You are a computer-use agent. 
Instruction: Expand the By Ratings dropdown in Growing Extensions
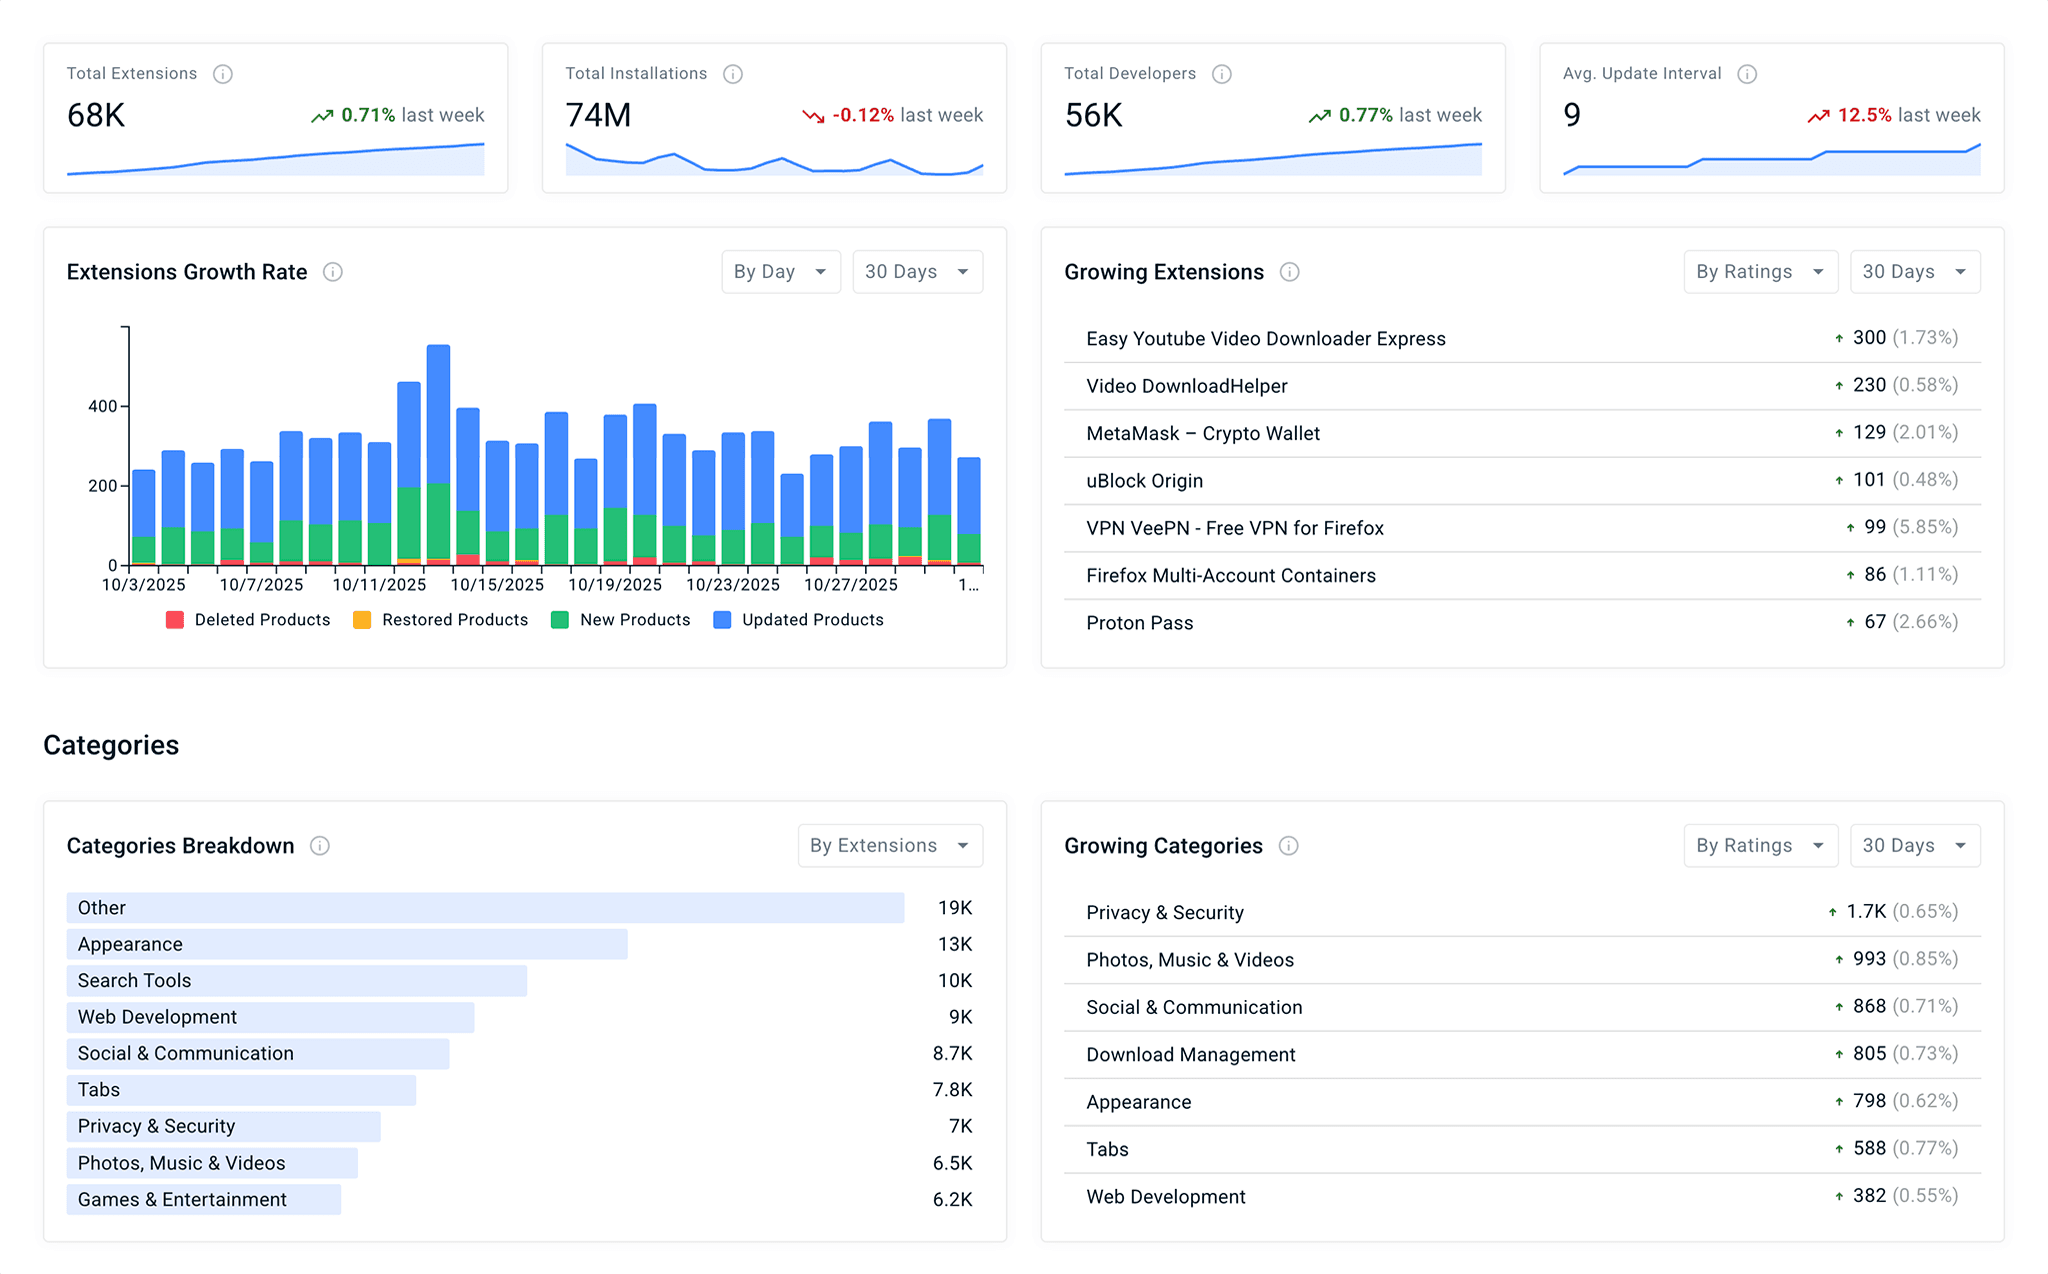[x=1760, y=271]
